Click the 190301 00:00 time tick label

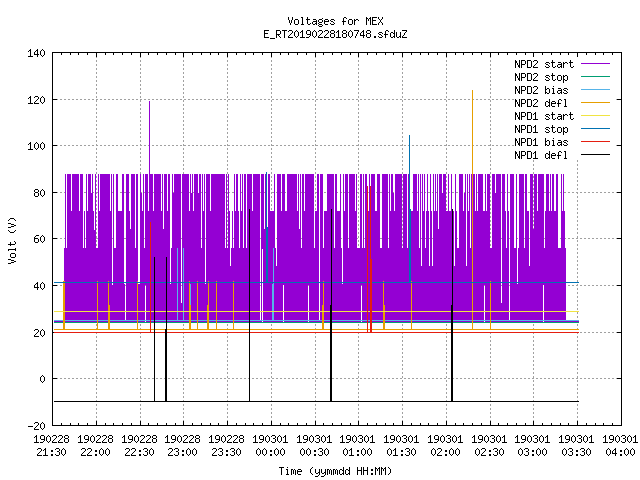tap(270, 446)
